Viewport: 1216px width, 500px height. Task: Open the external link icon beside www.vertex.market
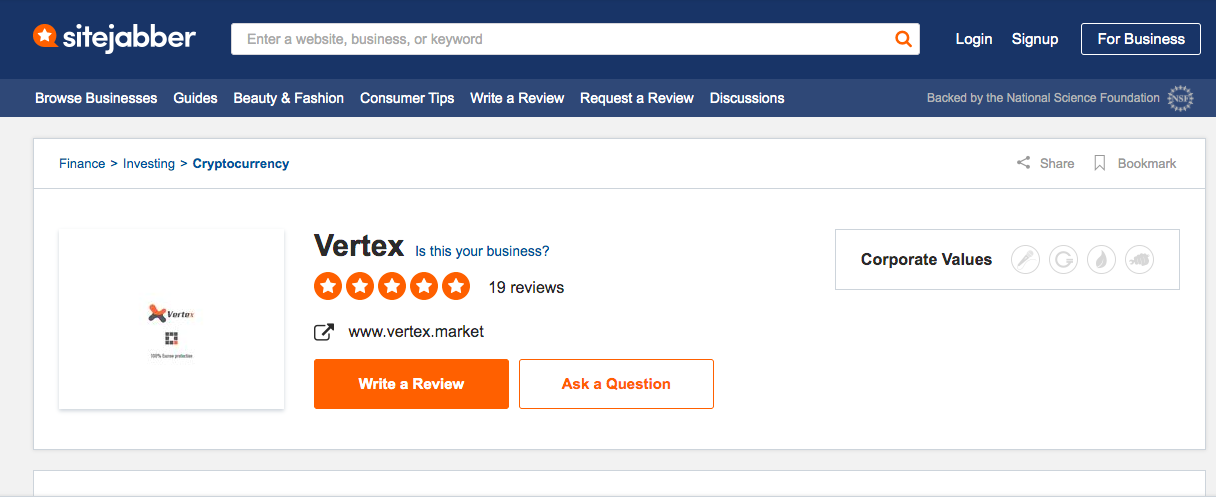[x=324, y=332]
